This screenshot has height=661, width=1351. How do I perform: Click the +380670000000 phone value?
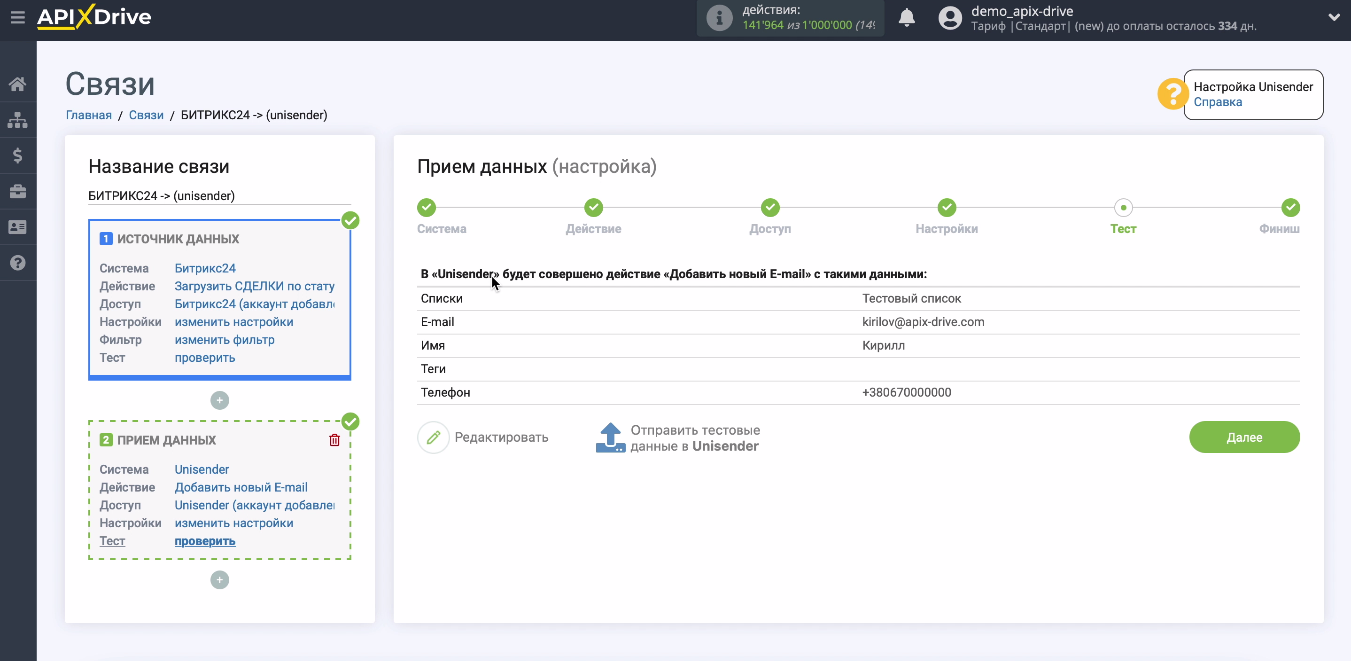[x=907, y=393]
